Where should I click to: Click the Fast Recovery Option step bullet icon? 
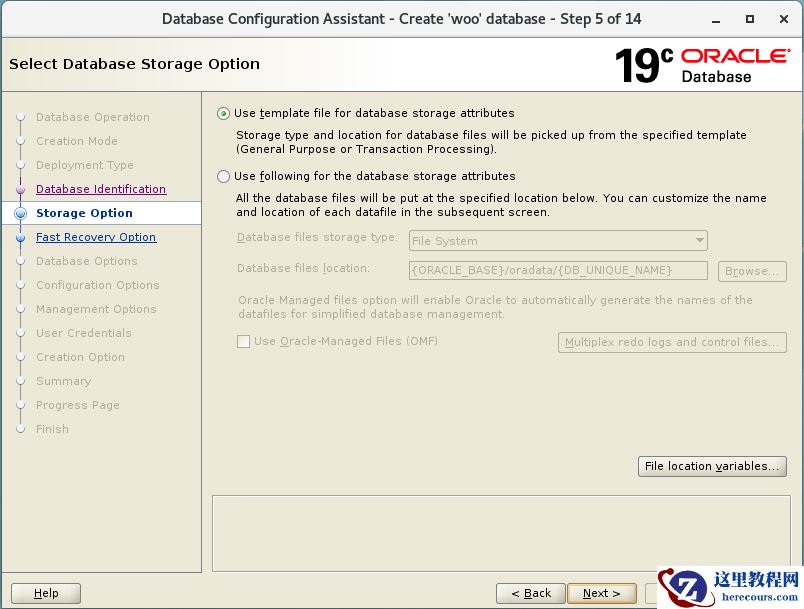pos(21,238)
